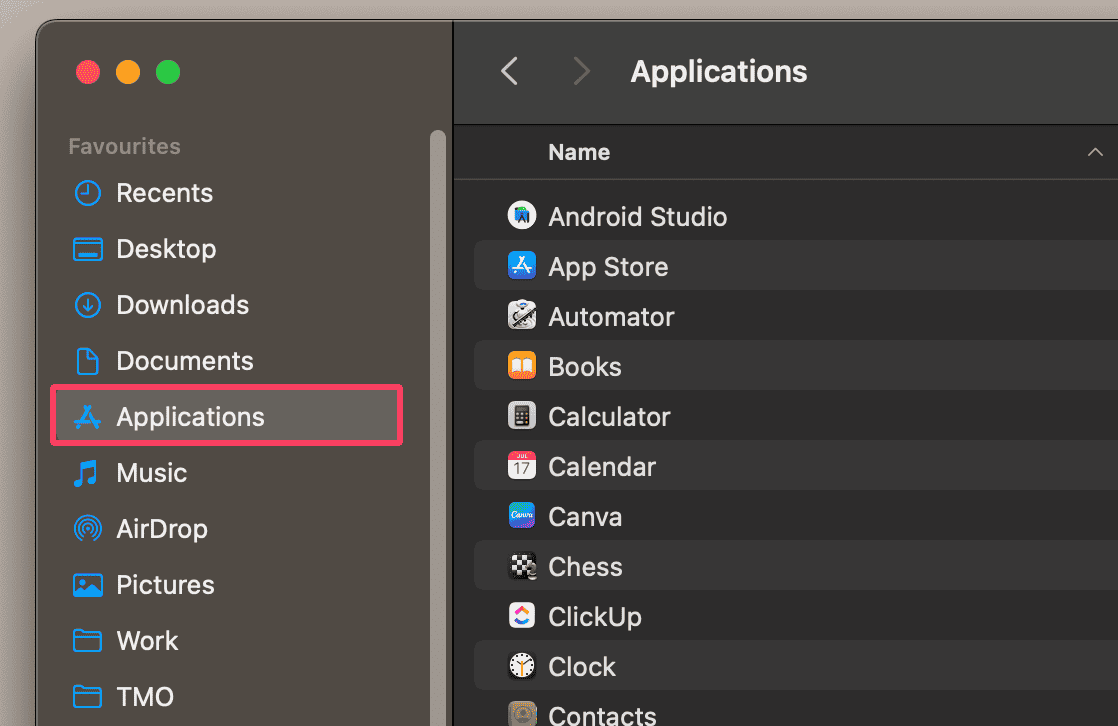Click the Clock app icon
The height and width of the screenshot is (726, 1118).
pyautogui.click(x=522, y=666)
